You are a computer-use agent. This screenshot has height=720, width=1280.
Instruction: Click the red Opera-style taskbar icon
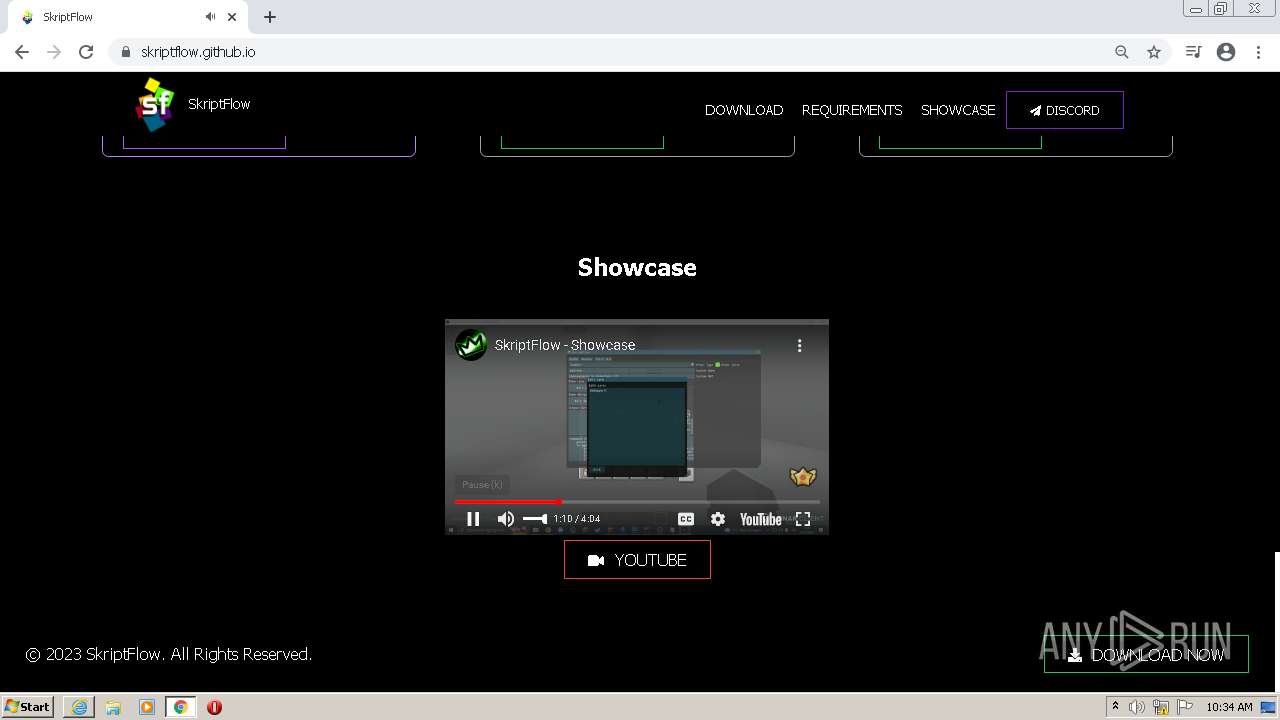click(x=214, y=707)
